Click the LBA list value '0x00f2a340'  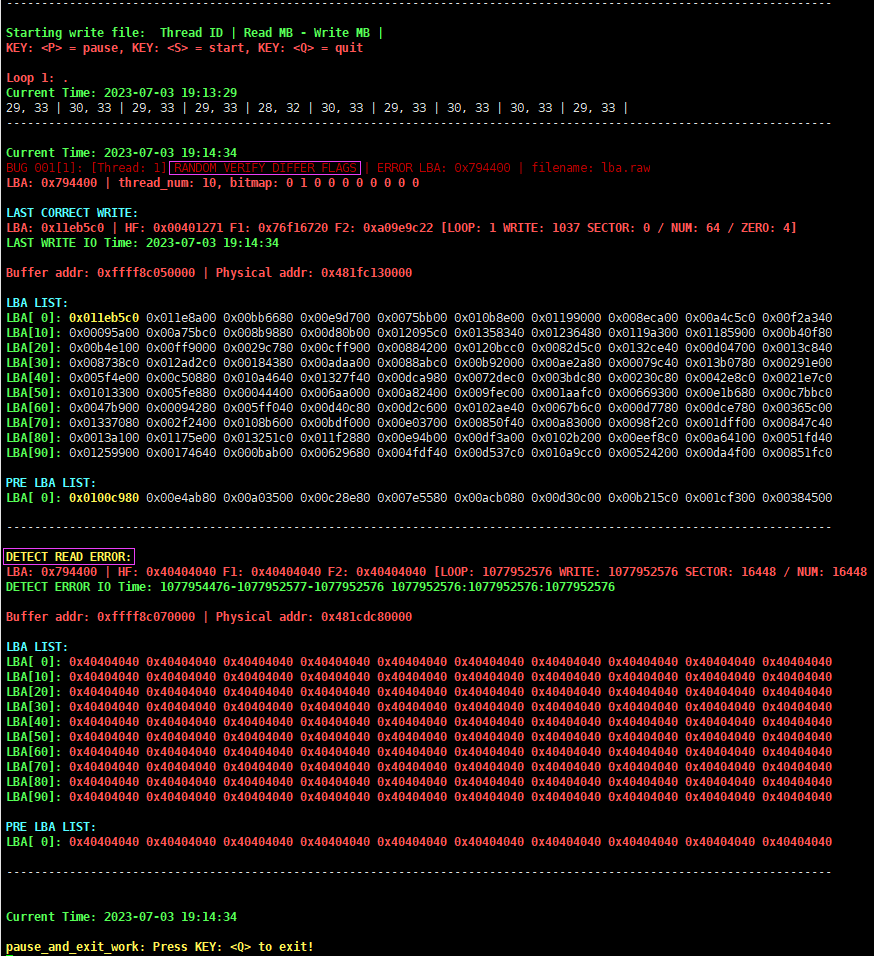click(797, 318)
